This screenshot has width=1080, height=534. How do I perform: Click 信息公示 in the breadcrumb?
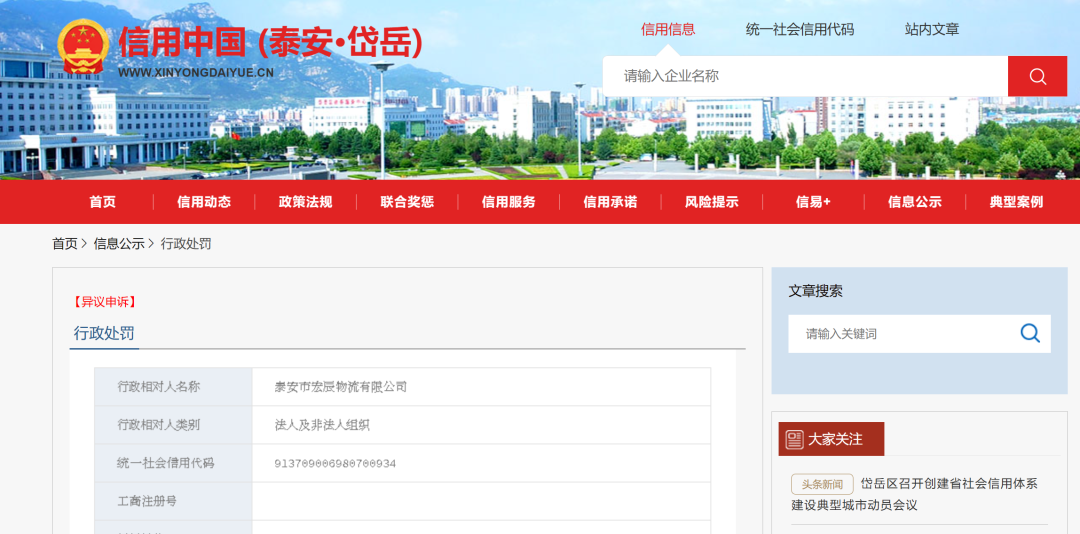[119, 244]
